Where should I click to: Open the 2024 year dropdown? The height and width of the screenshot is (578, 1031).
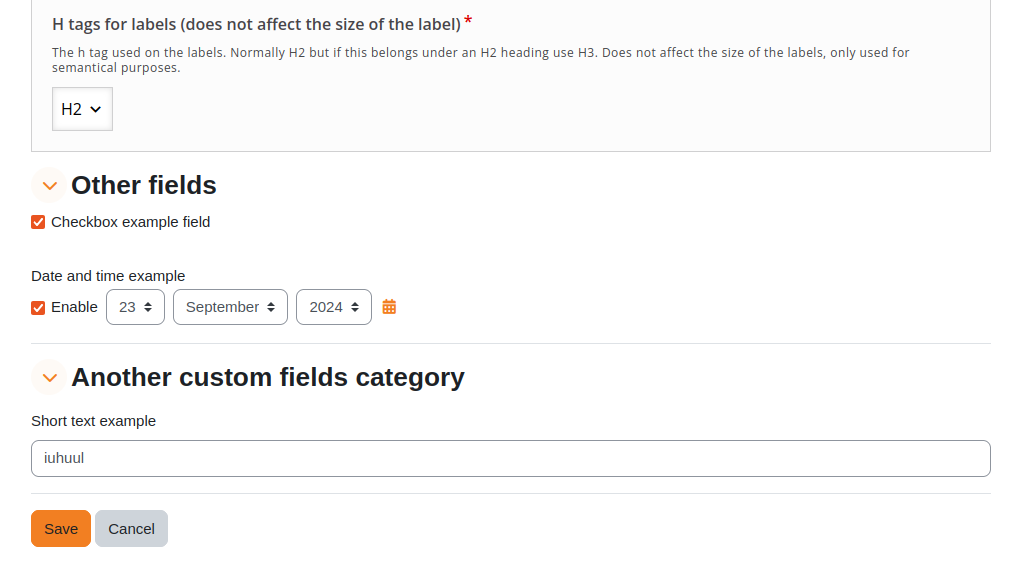[334, 307]
